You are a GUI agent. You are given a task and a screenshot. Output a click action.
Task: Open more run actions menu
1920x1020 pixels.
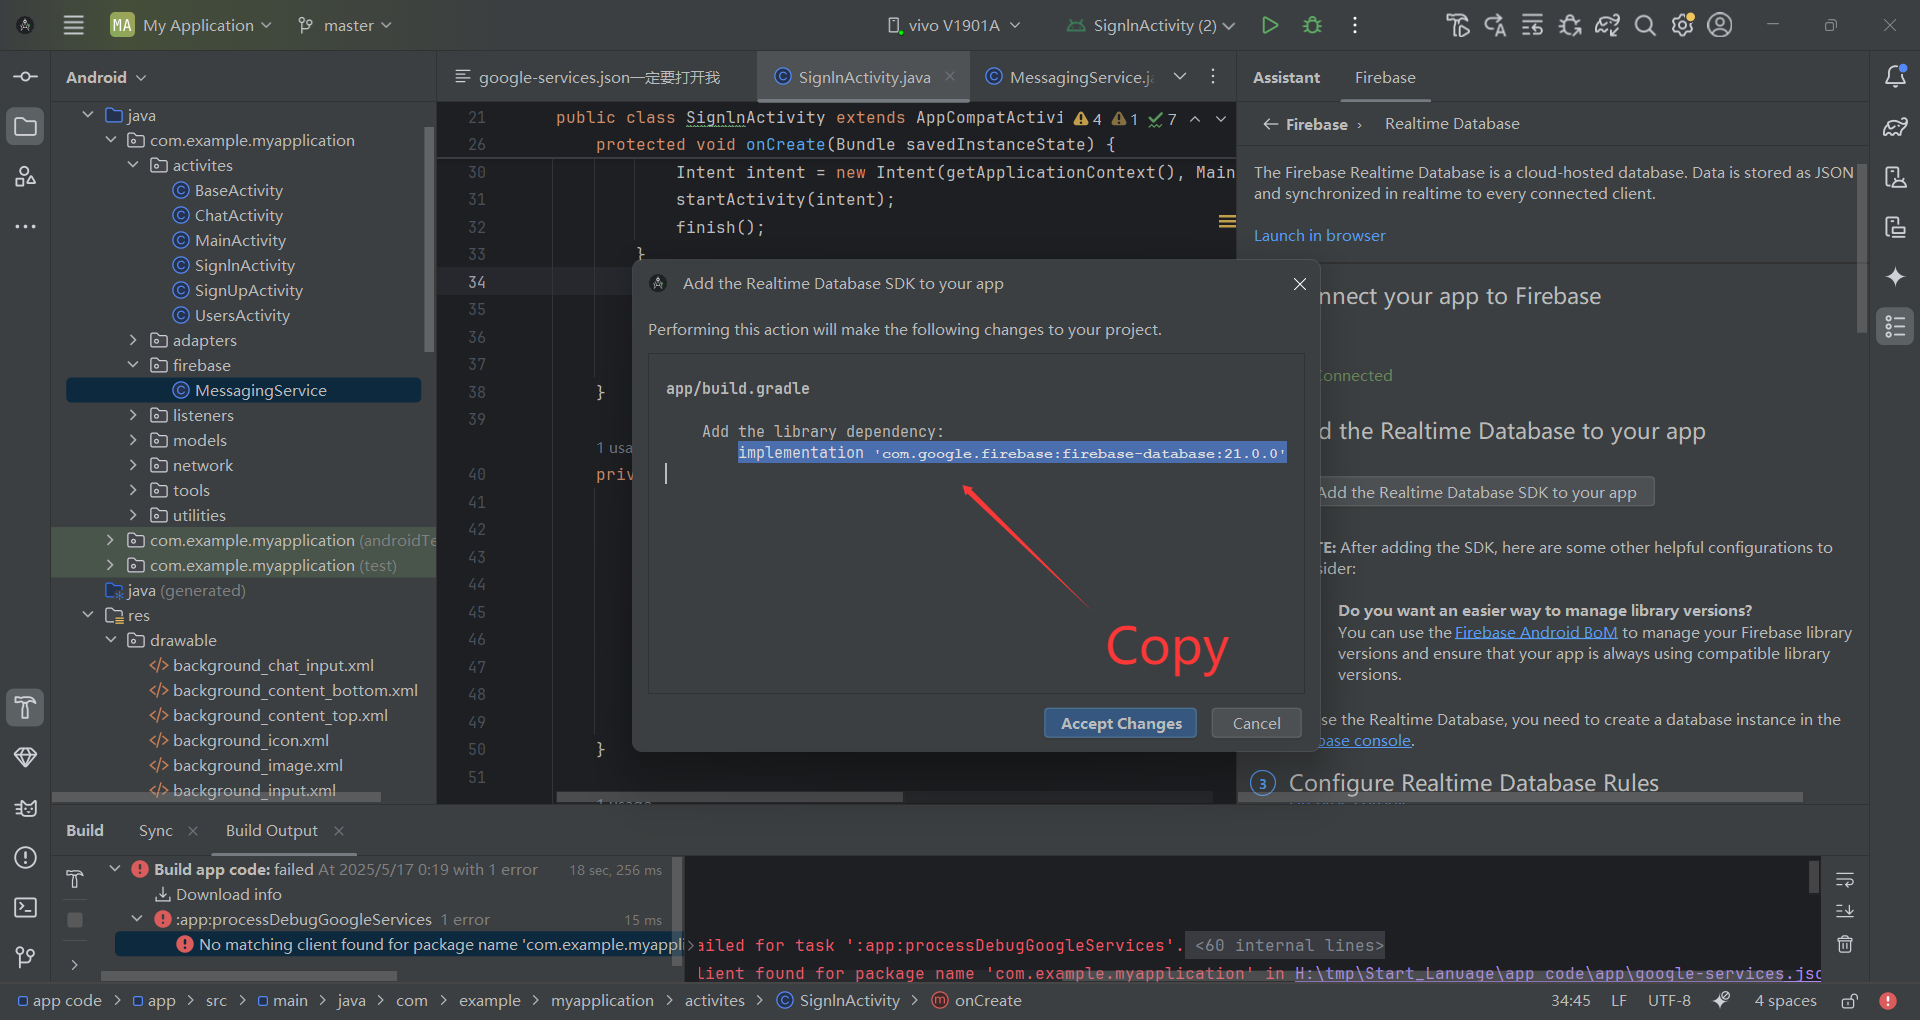click(x=1355, y=25)
